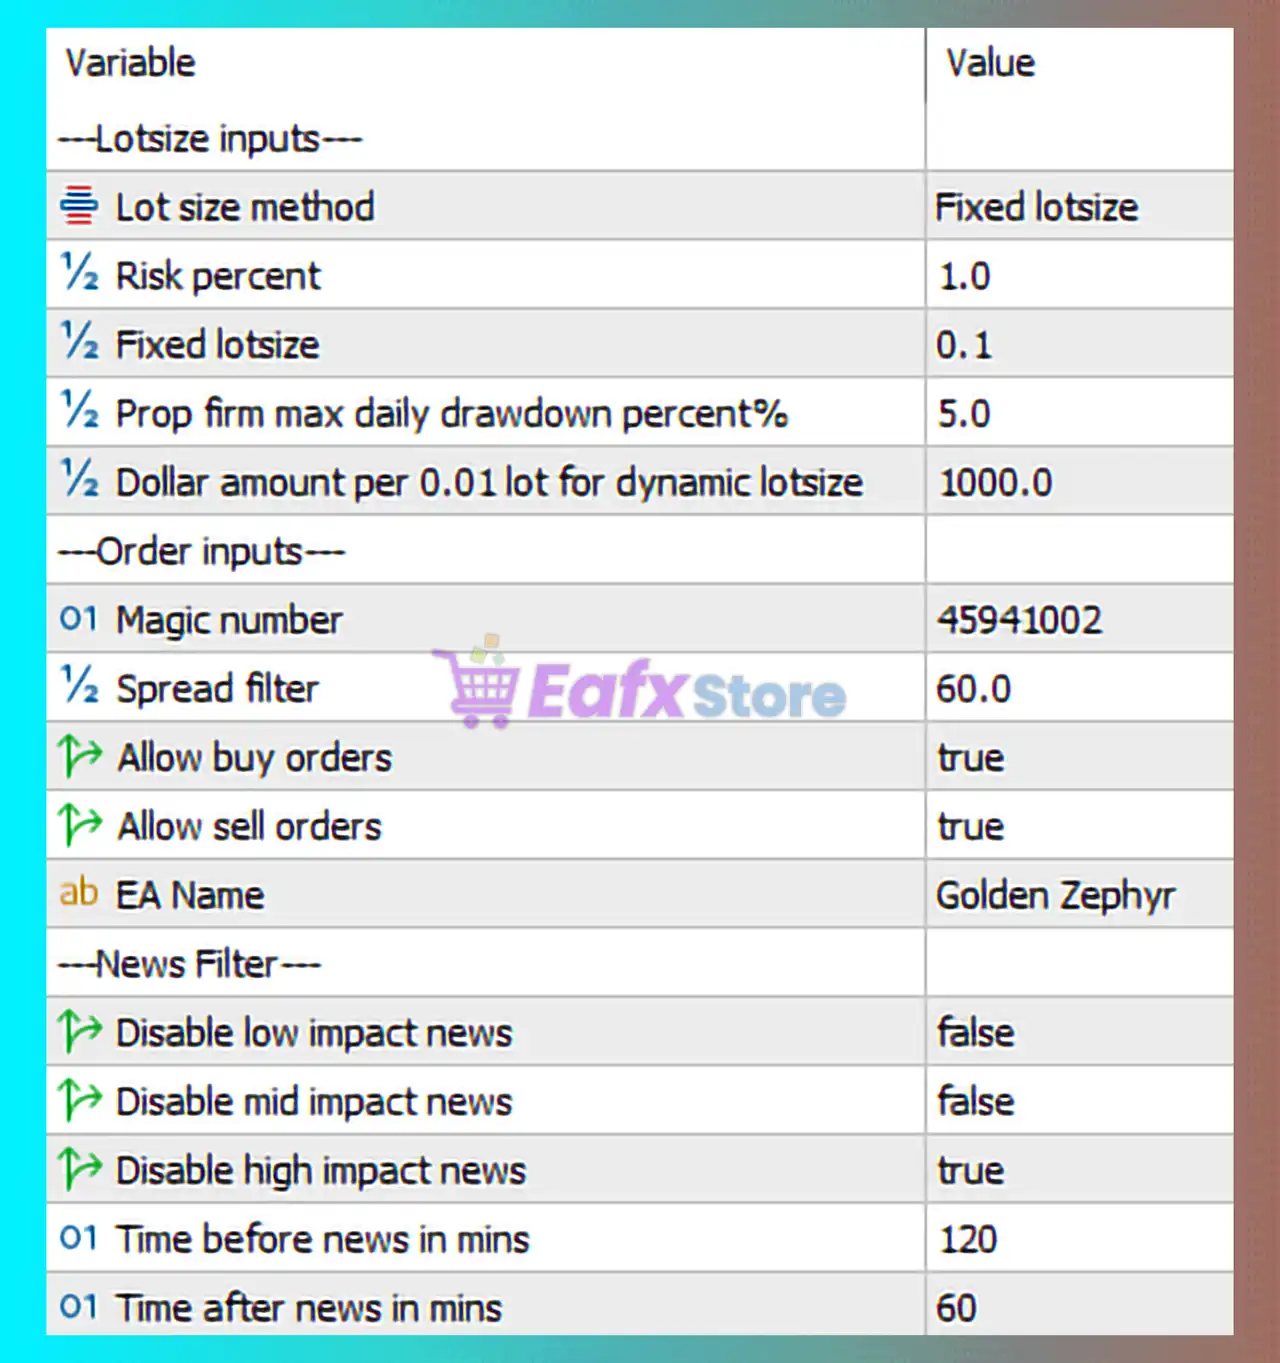Click the fraction icon next to Risk percent
1280x1363 pixels.
click(x=79, y=274)
